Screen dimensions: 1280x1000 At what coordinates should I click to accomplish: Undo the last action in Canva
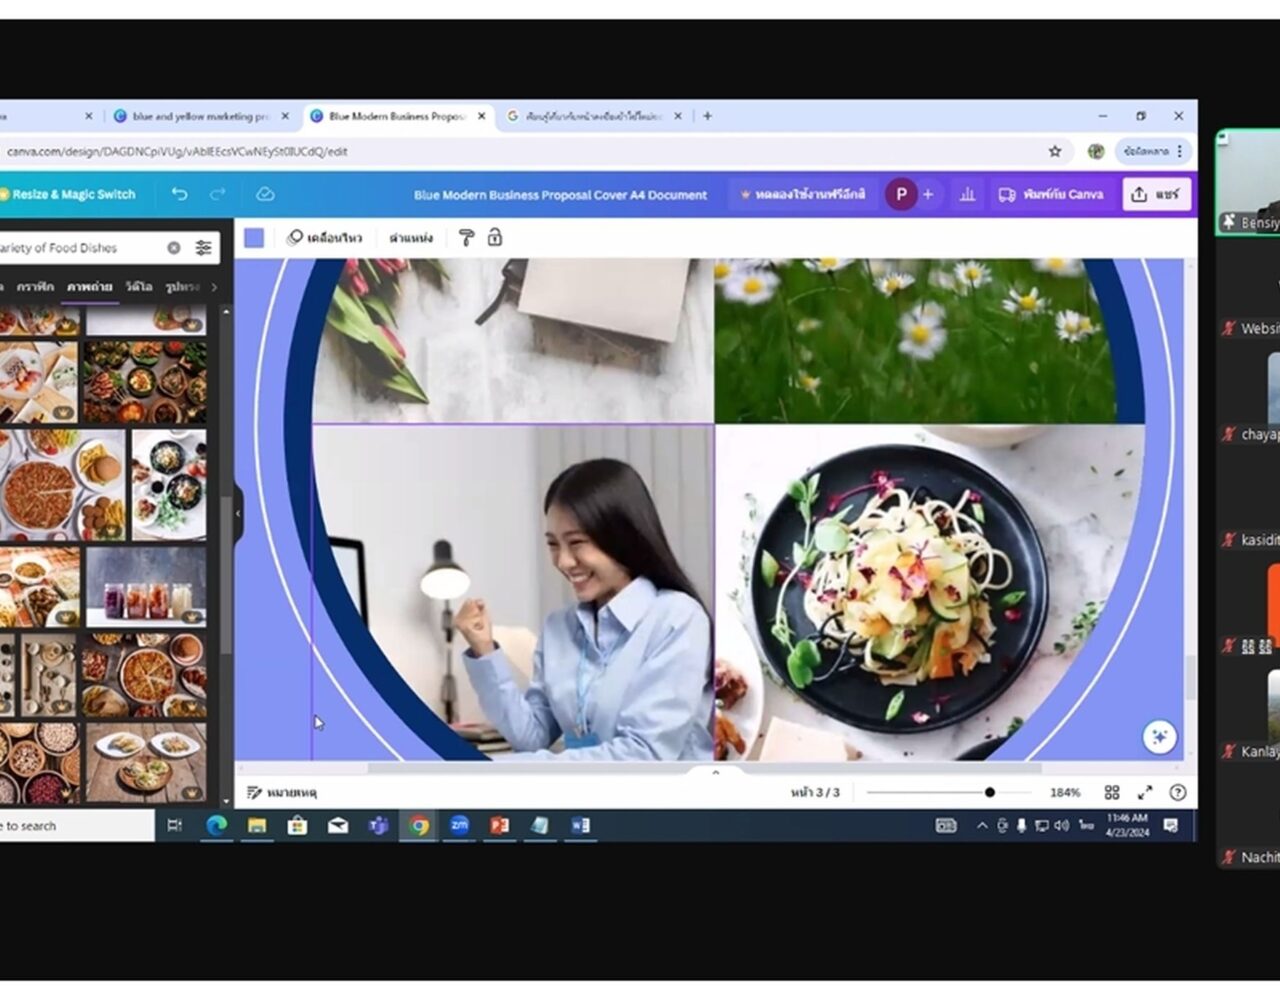pyautogui.click(x=179, y=194)
